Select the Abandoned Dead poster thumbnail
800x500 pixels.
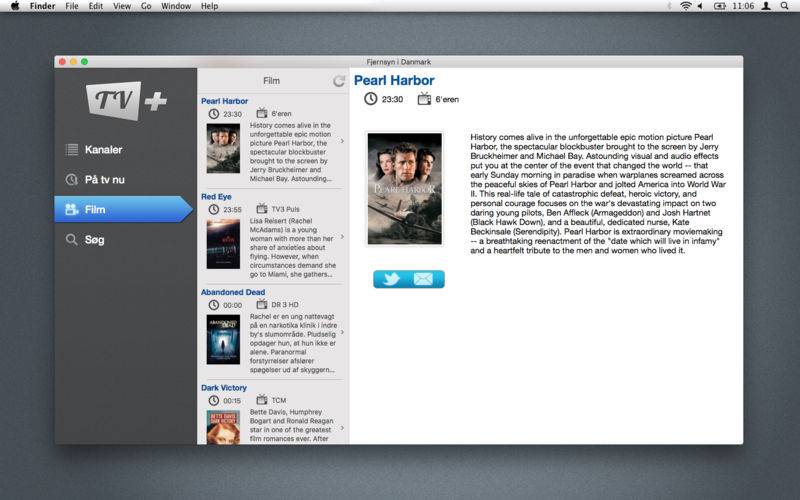[x=223, y=339]
